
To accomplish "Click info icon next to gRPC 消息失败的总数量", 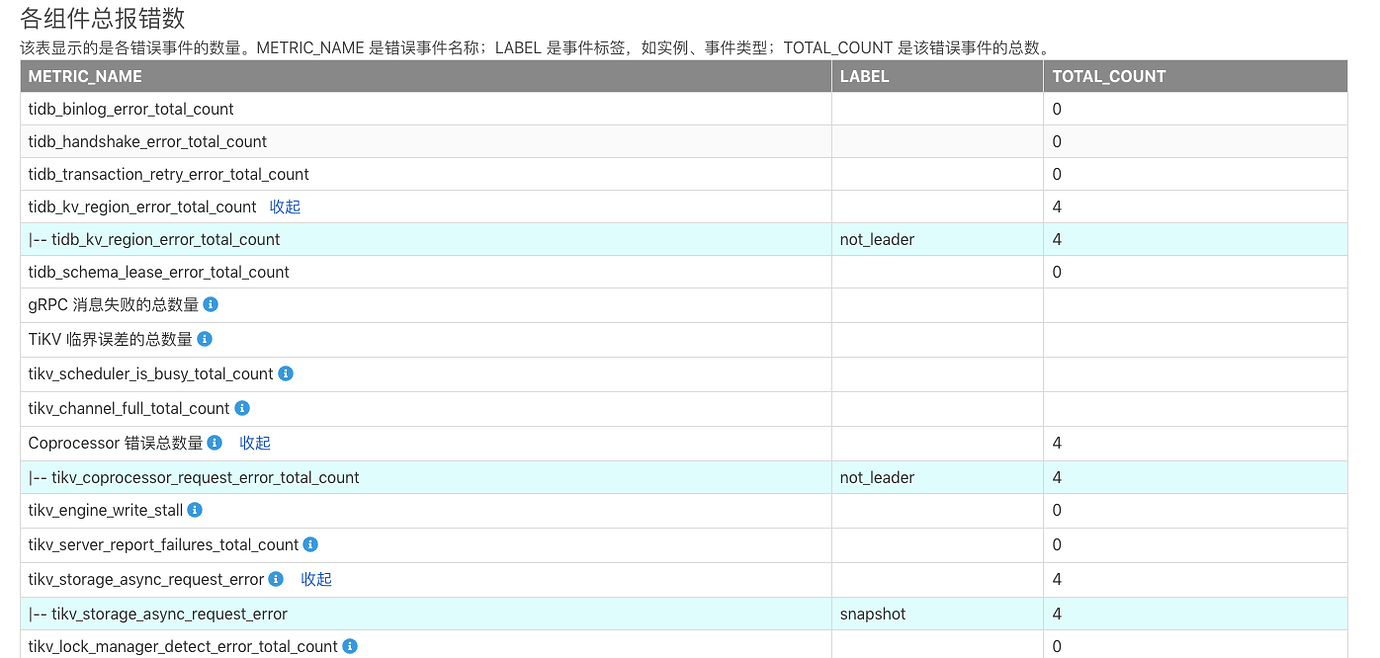I will [211, 304].
